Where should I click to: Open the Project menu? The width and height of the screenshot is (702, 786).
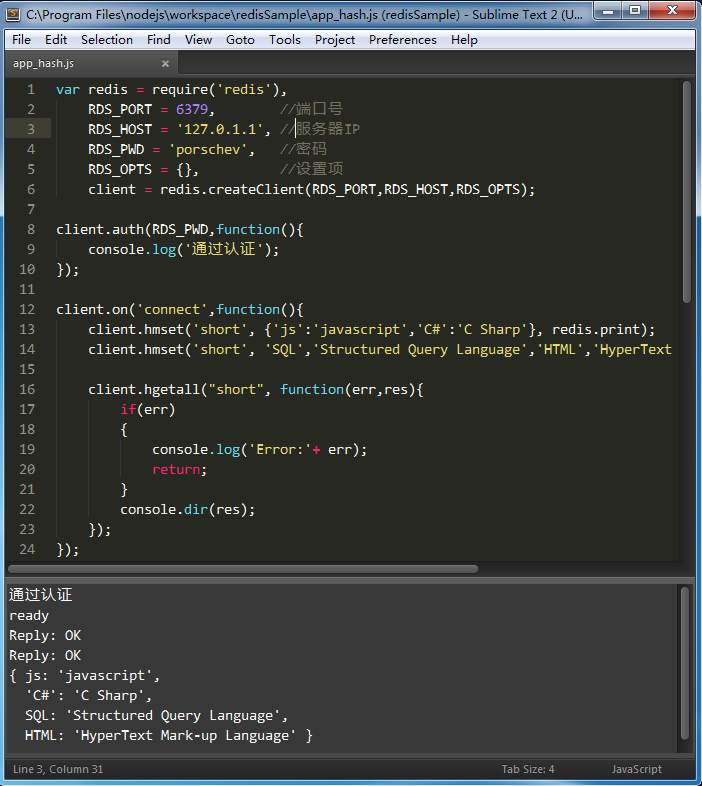335,40
